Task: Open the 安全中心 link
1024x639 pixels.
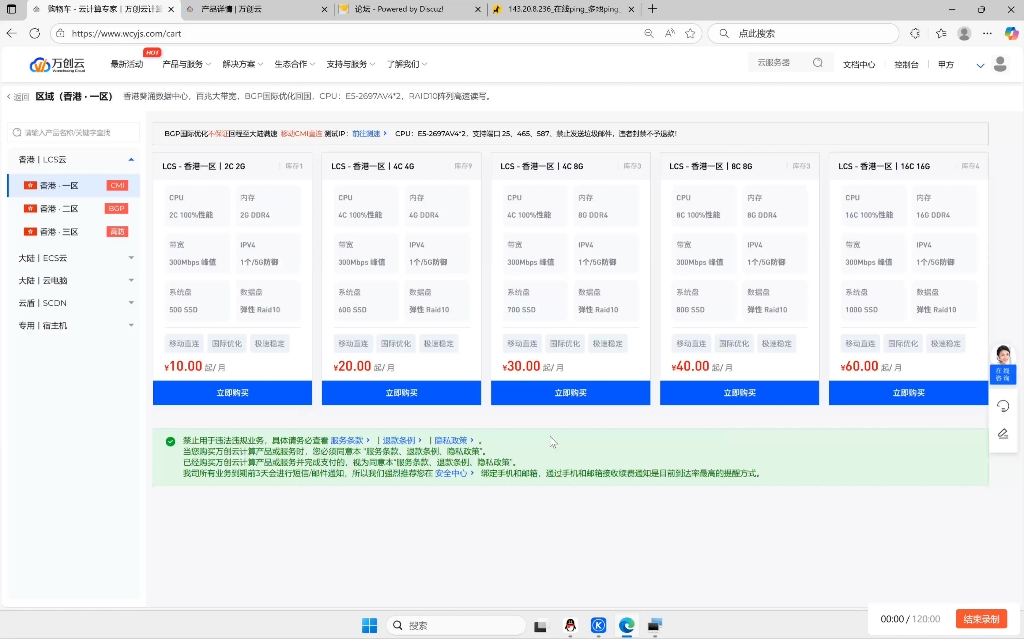Action: point(454,473)
